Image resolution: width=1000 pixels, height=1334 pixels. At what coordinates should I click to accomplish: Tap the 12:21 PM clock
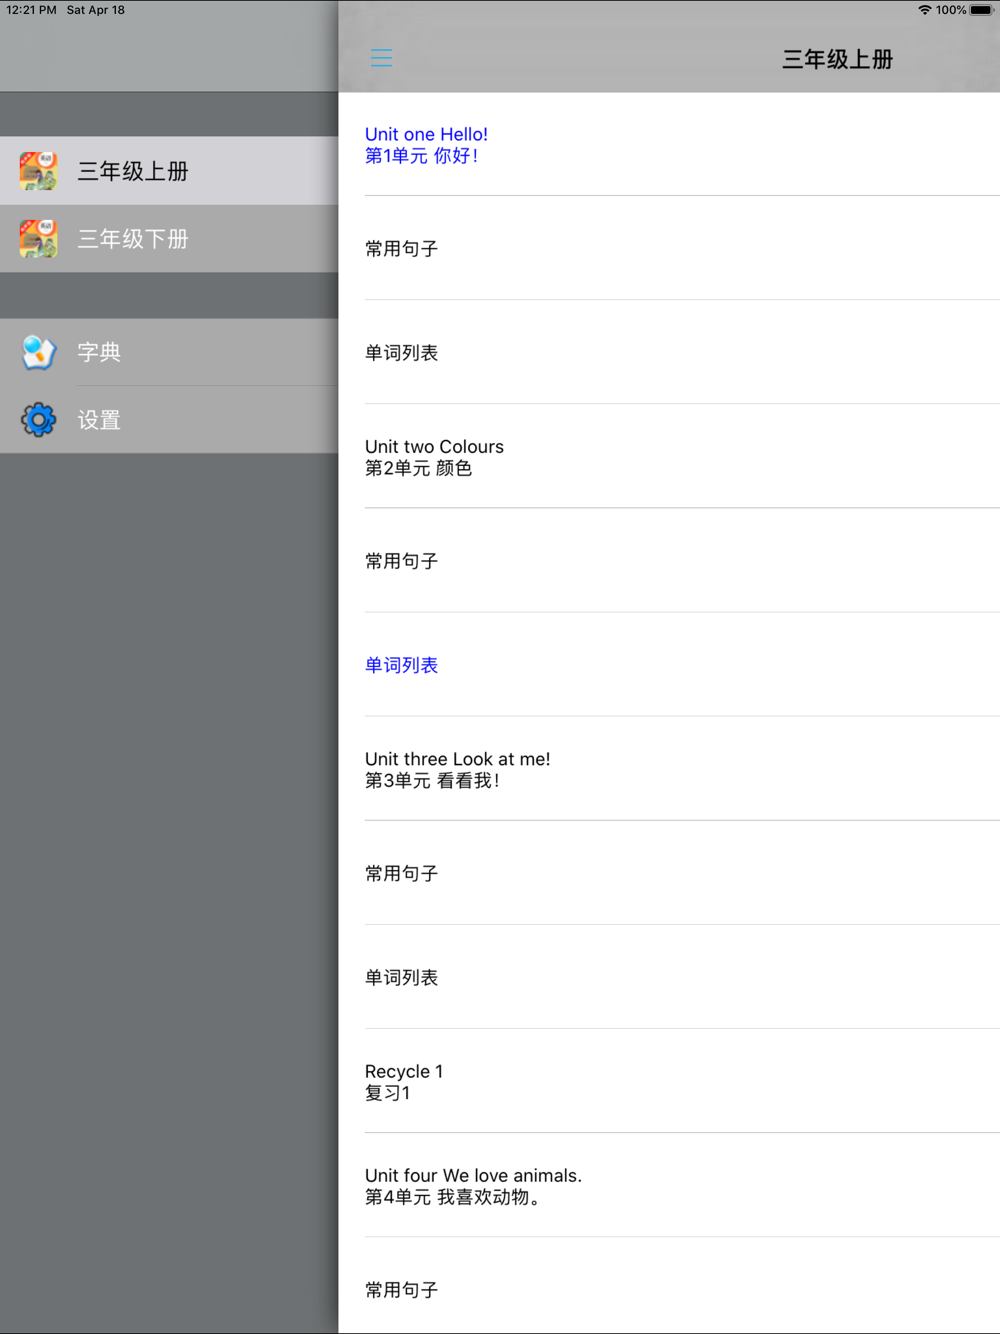click(x=31, y=10)
